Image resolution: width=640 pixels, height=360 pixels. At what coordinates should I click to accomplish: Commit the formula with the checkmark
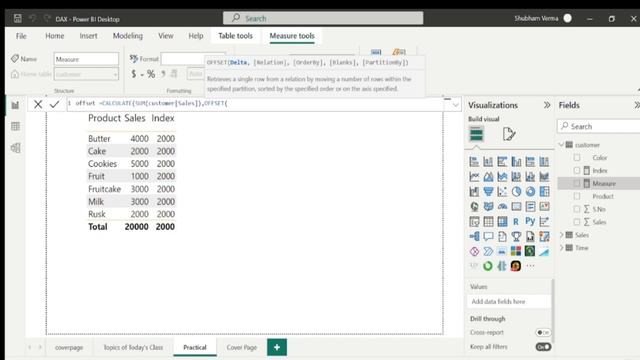(x=54, y=104)
